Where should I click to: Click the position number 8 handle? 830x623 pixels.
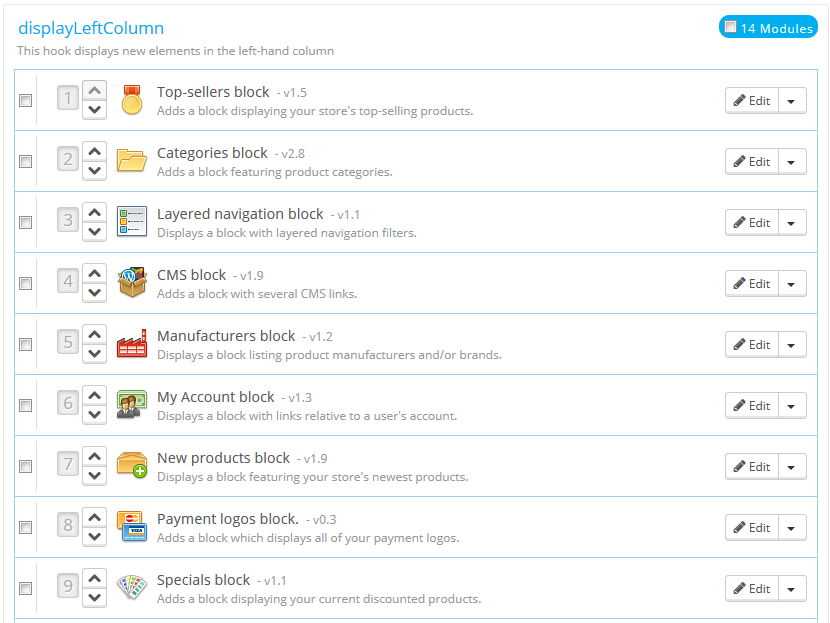[68, 527]
